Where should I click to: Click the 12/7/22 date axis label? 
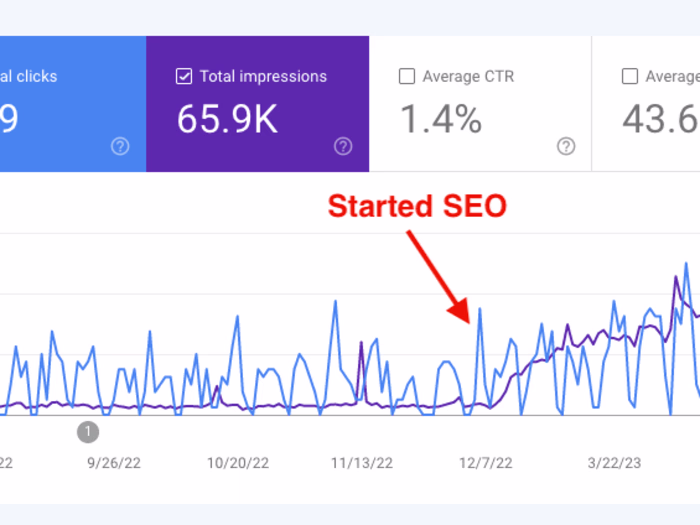[x=485, y=463]
